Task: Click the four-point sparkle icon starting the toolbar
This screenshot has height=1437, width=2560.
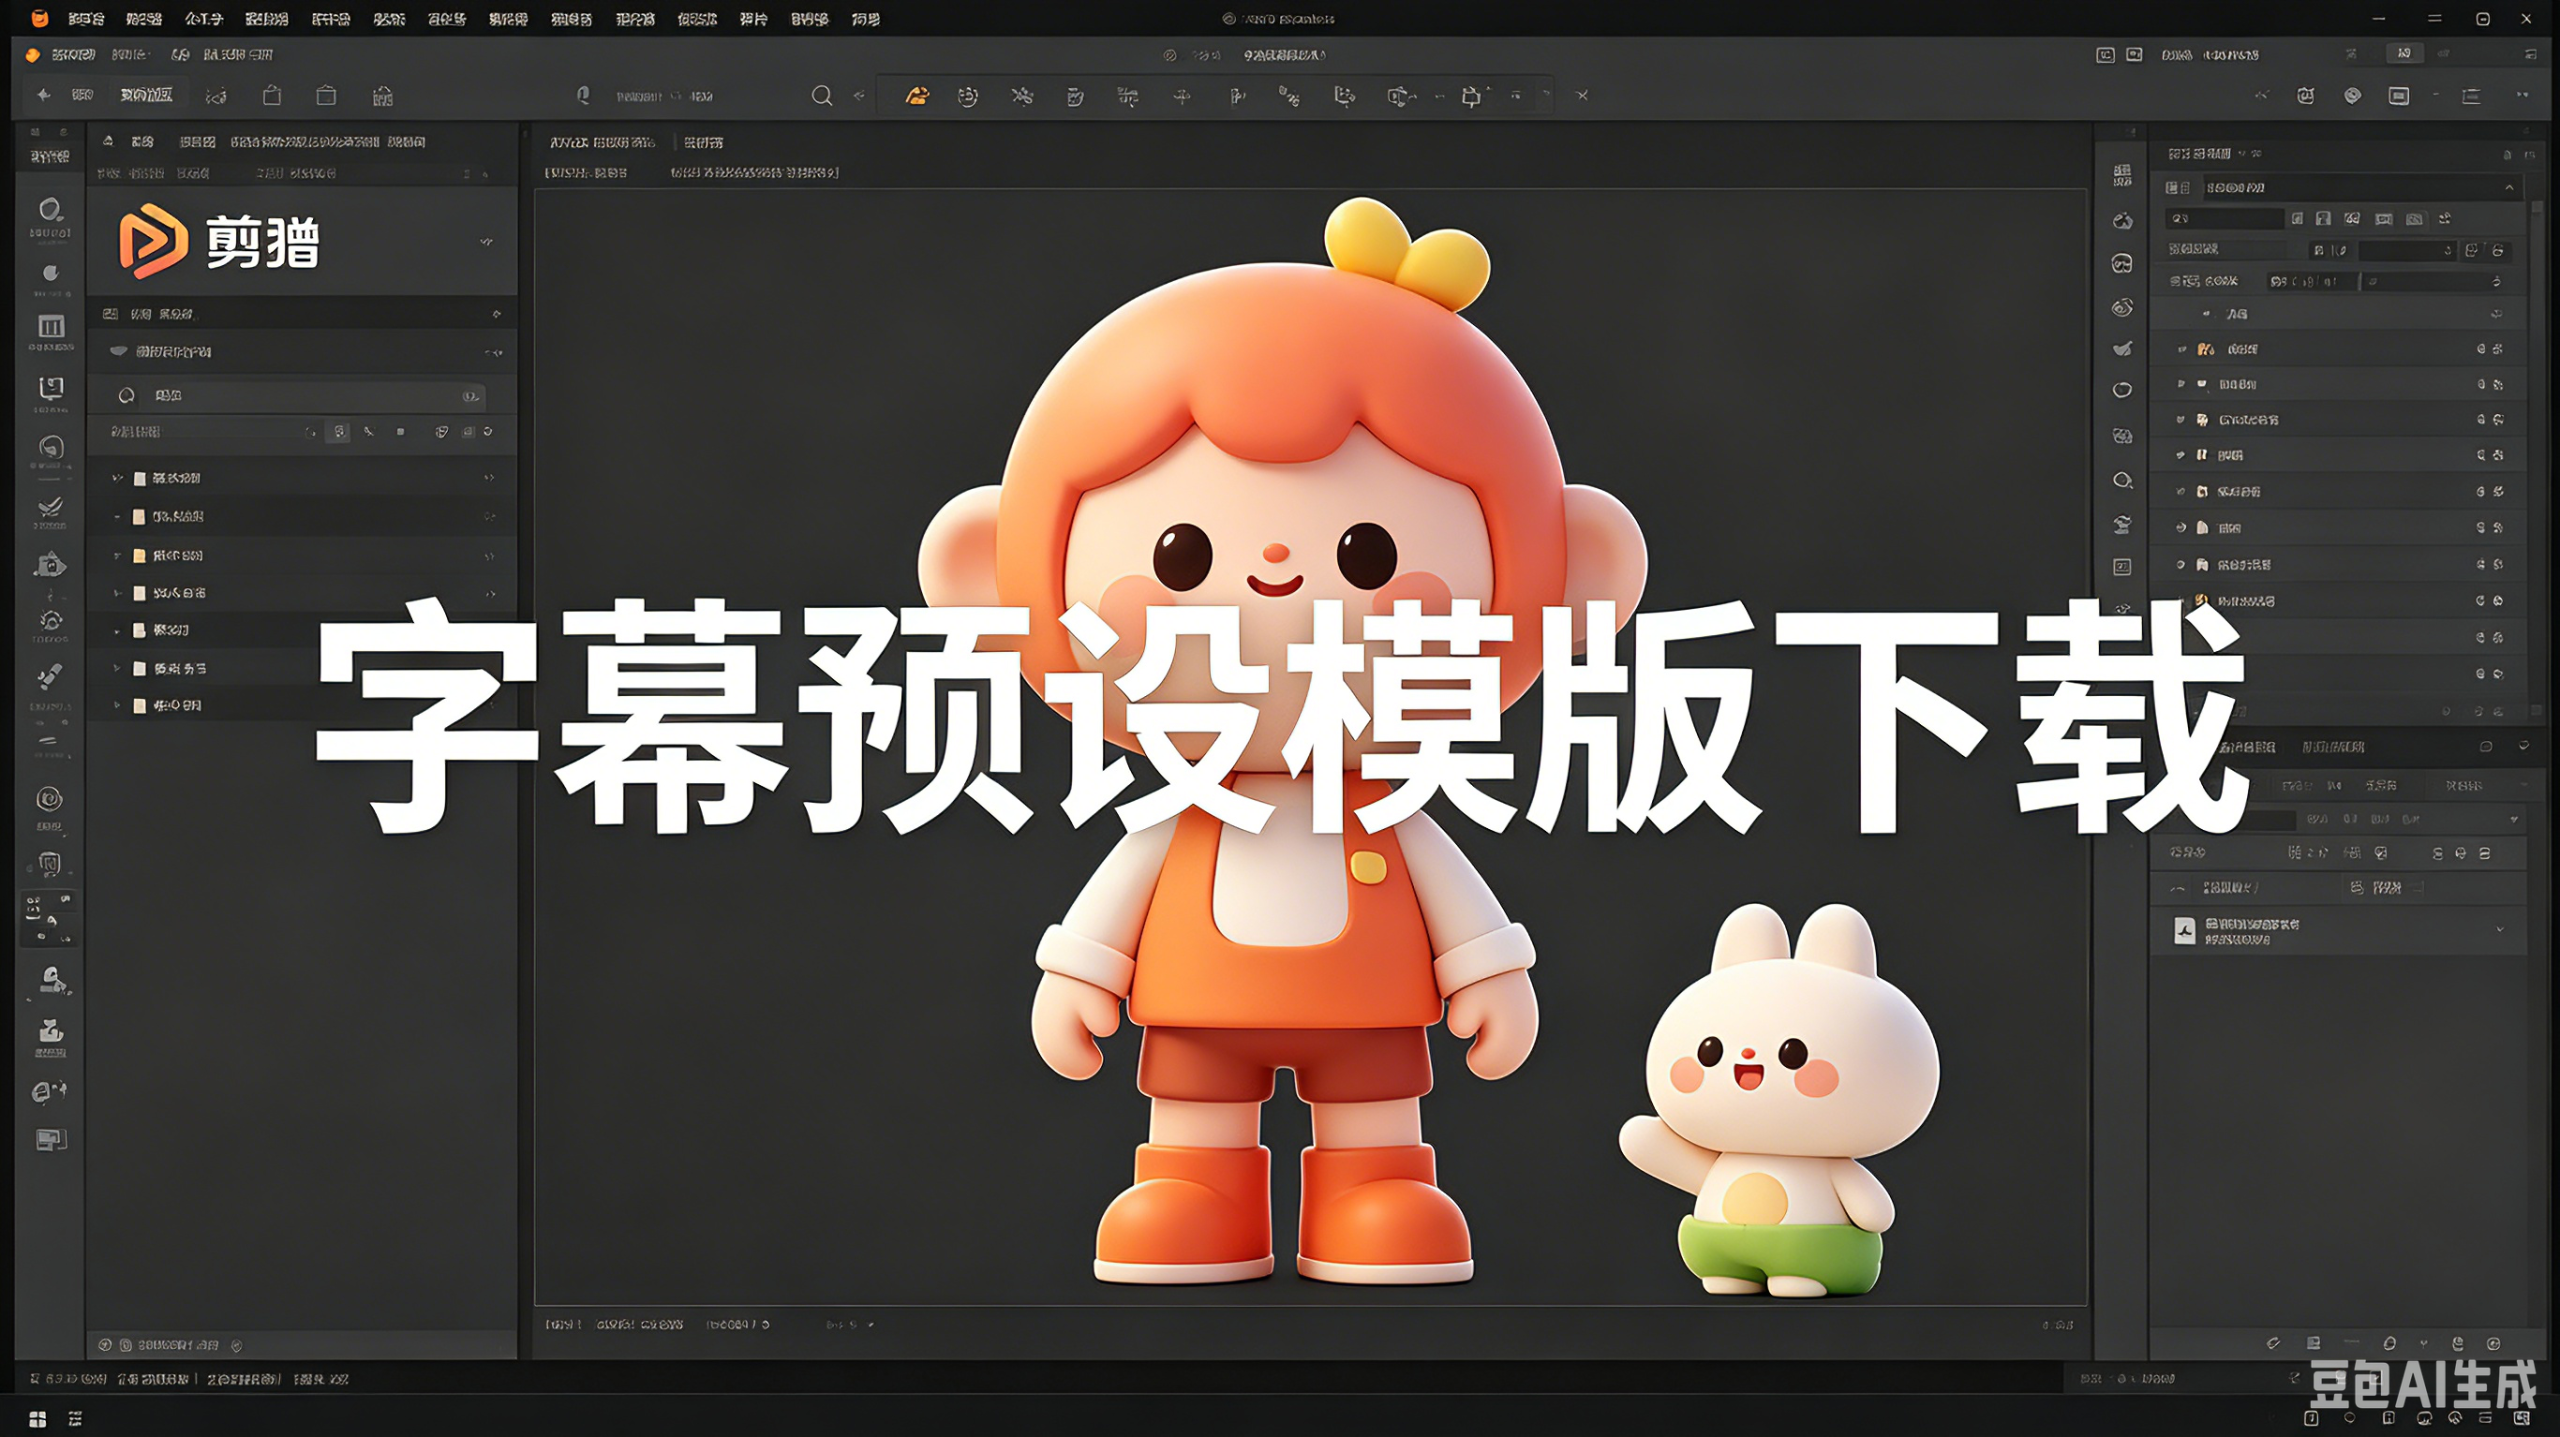Action: coord(43,95)
